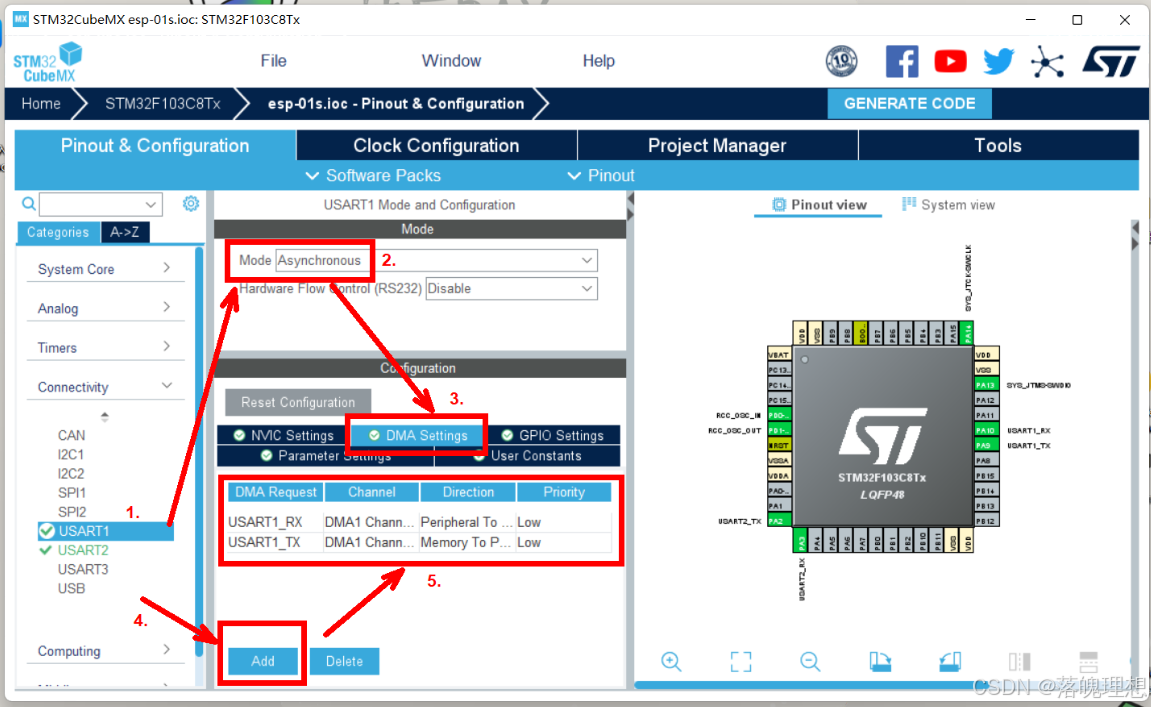The image size is (1151, 707).
Task: Select the USART1_RX DMA request row
Action: point(419,522)
